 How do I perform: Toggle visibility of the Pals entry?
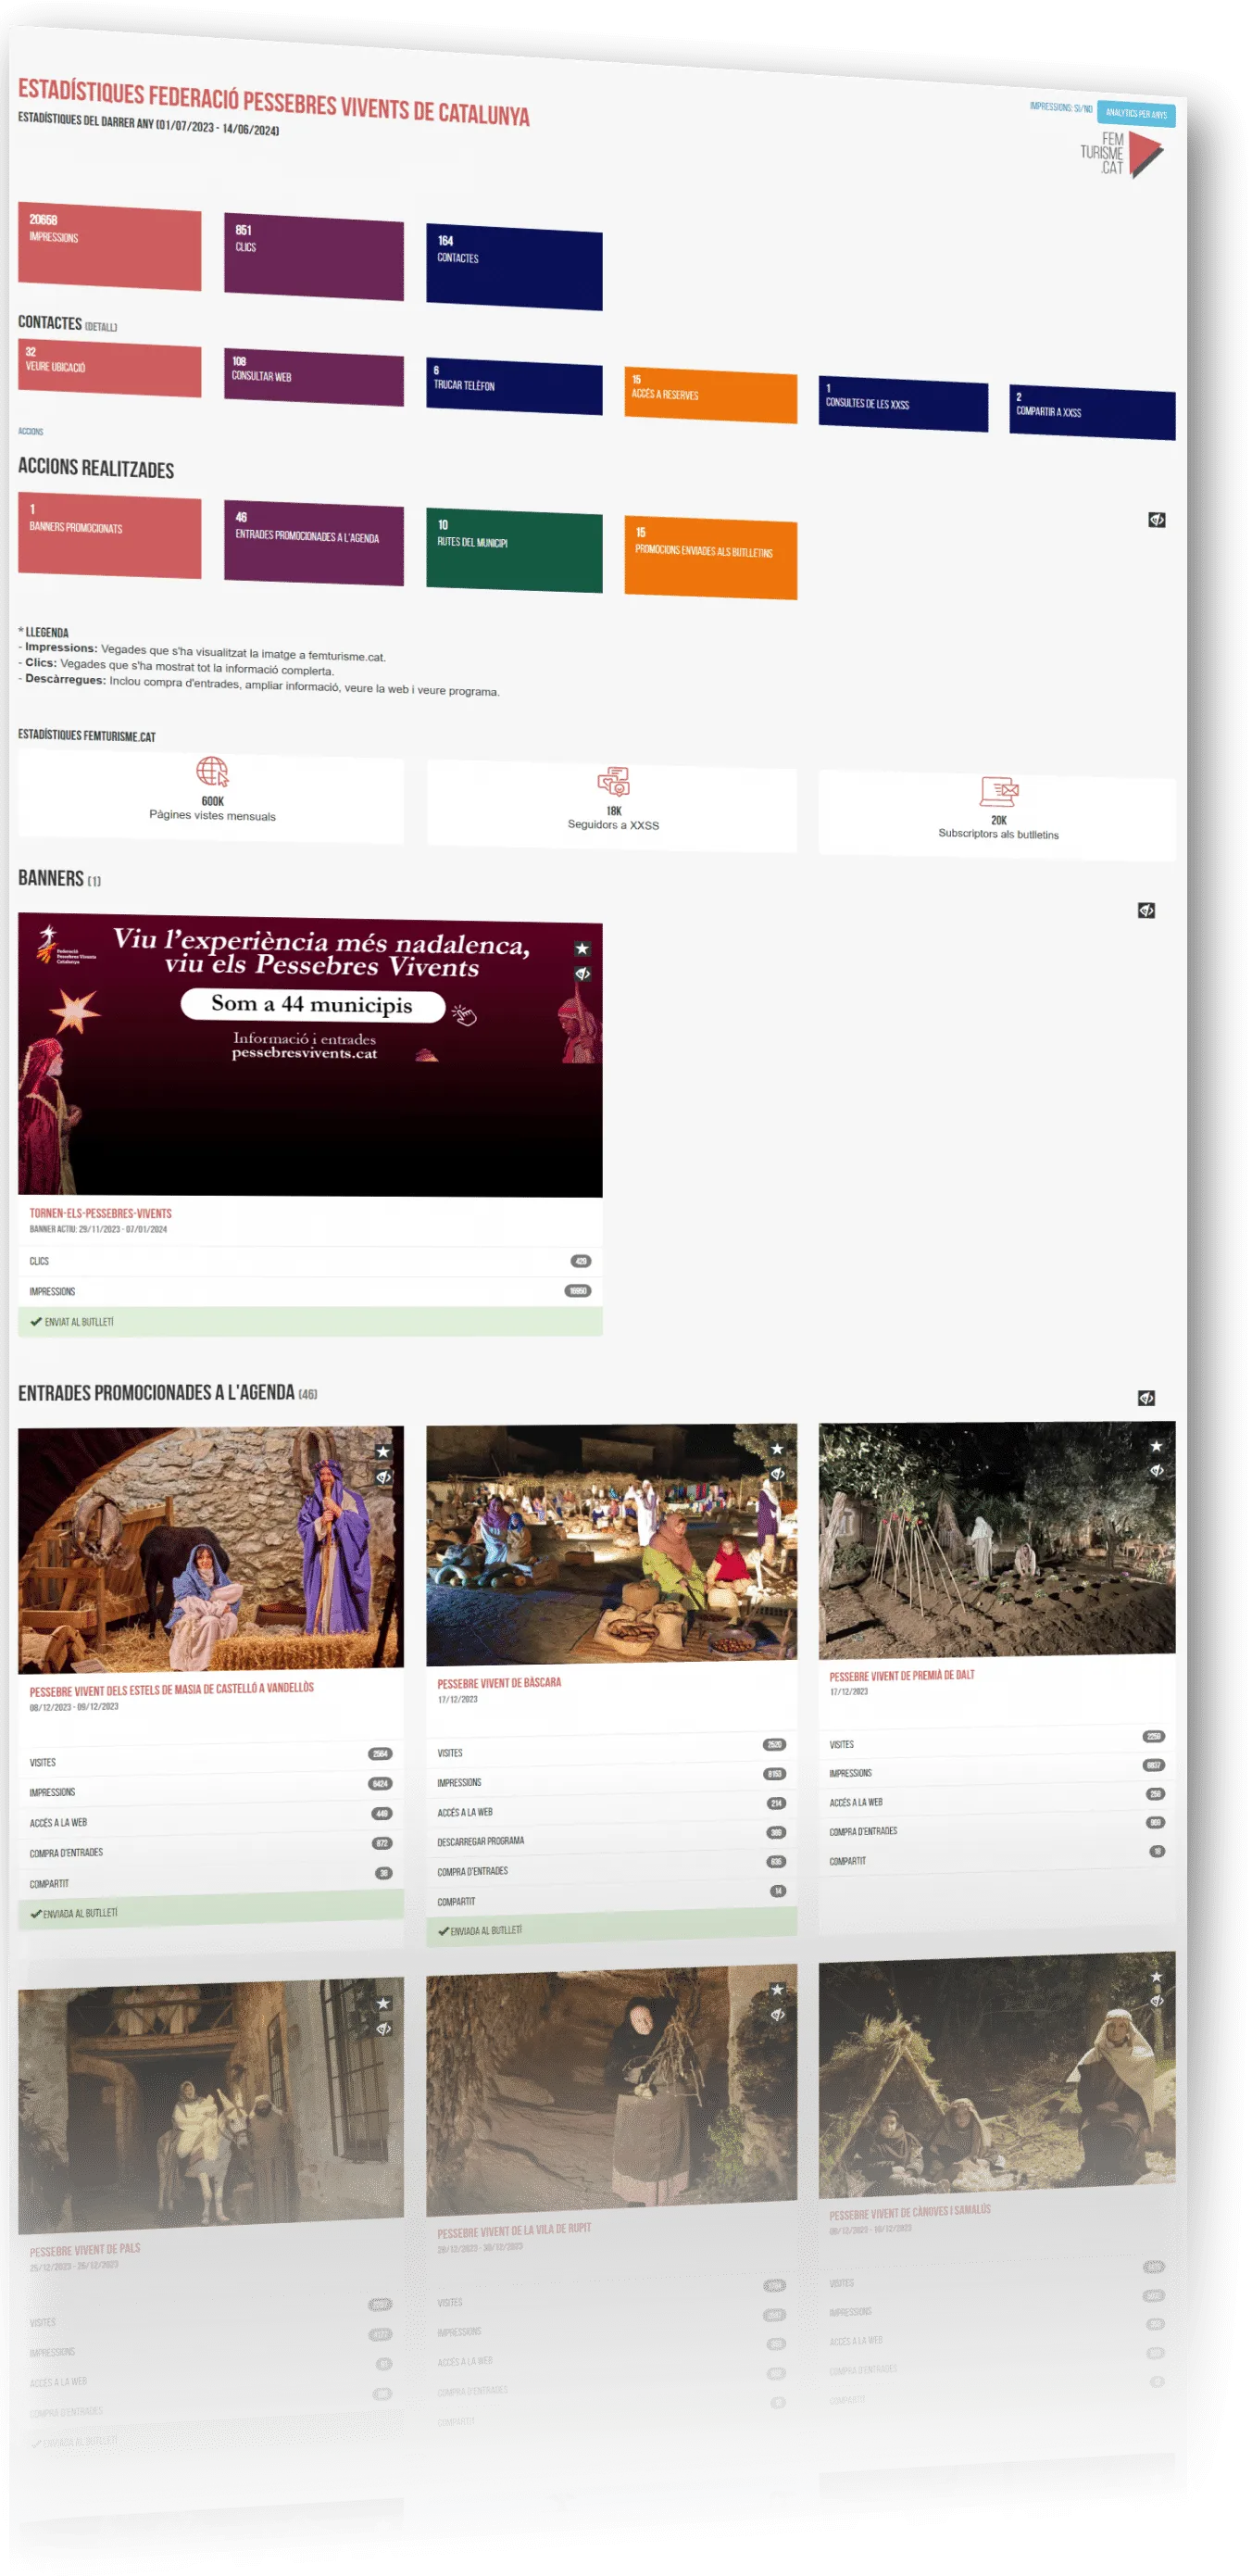pyautogui.click(x=383, y=2029)
